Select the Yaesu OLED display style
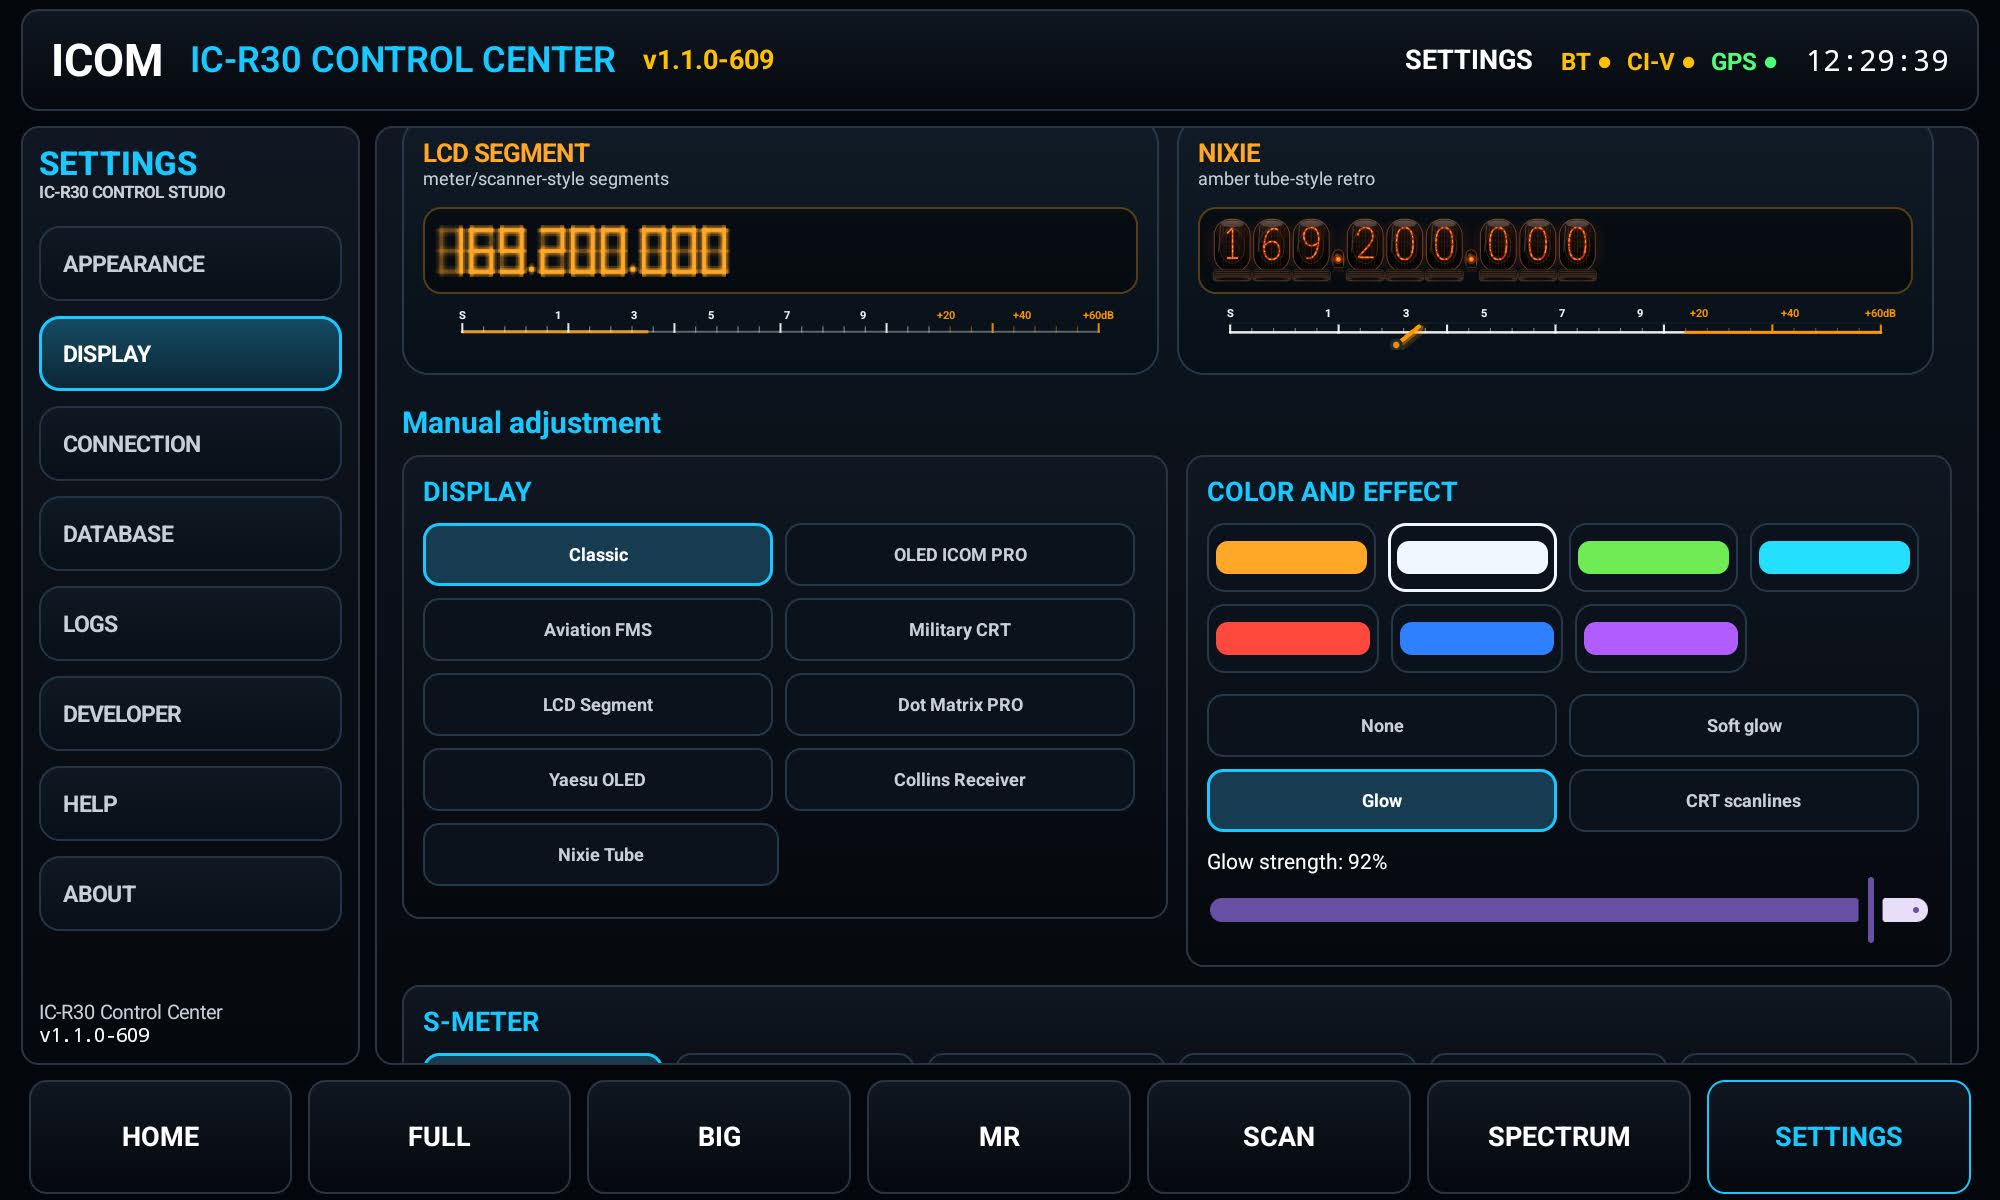 pos(598,780)
